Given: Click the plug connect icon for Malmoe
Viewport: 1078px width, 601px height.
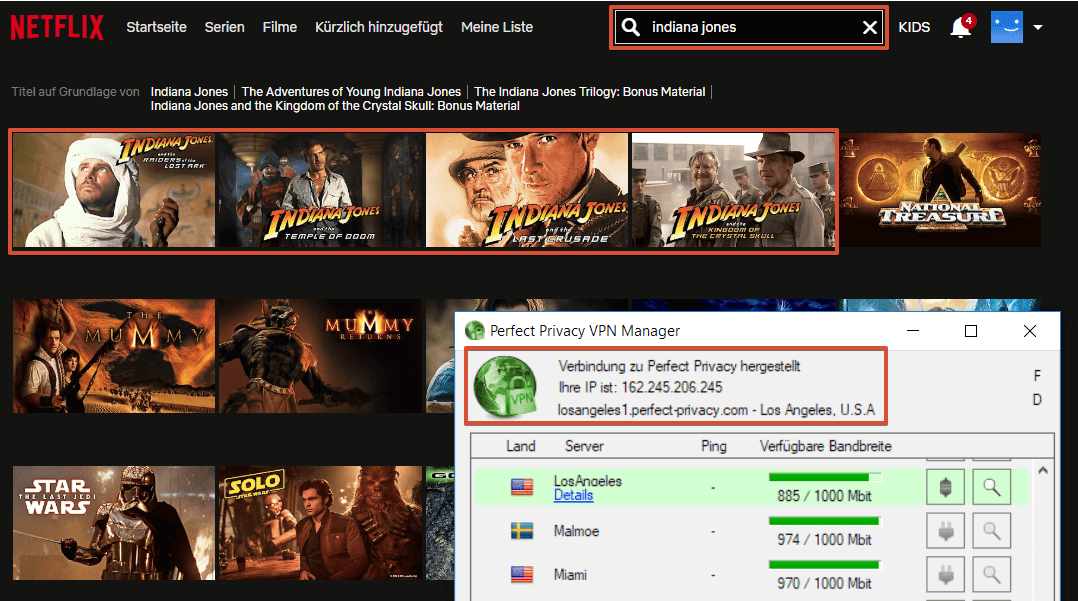Looking at the screenshot, I should (x=945, y=531).
